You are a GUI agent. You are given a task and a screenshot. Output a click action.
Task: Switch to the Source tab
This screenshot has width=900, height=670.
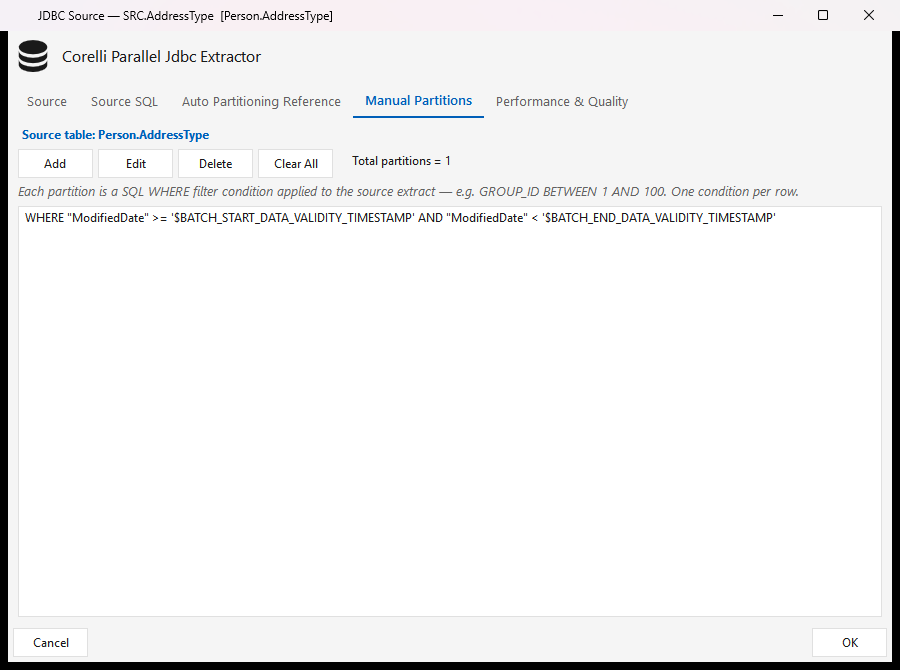pyautogui.click(x=46, y=102)
